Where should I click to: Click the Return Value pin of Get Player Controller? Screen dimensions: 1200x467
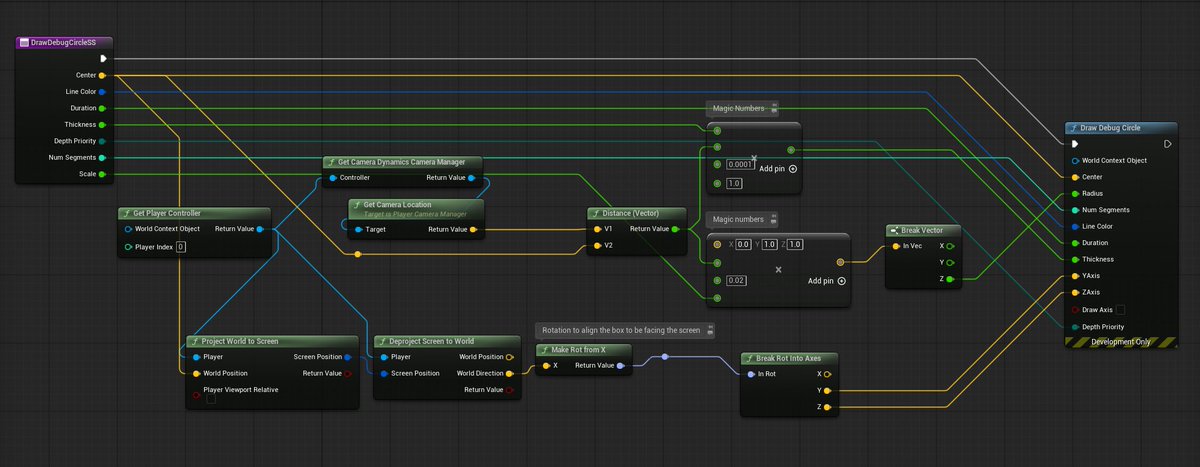260,229
